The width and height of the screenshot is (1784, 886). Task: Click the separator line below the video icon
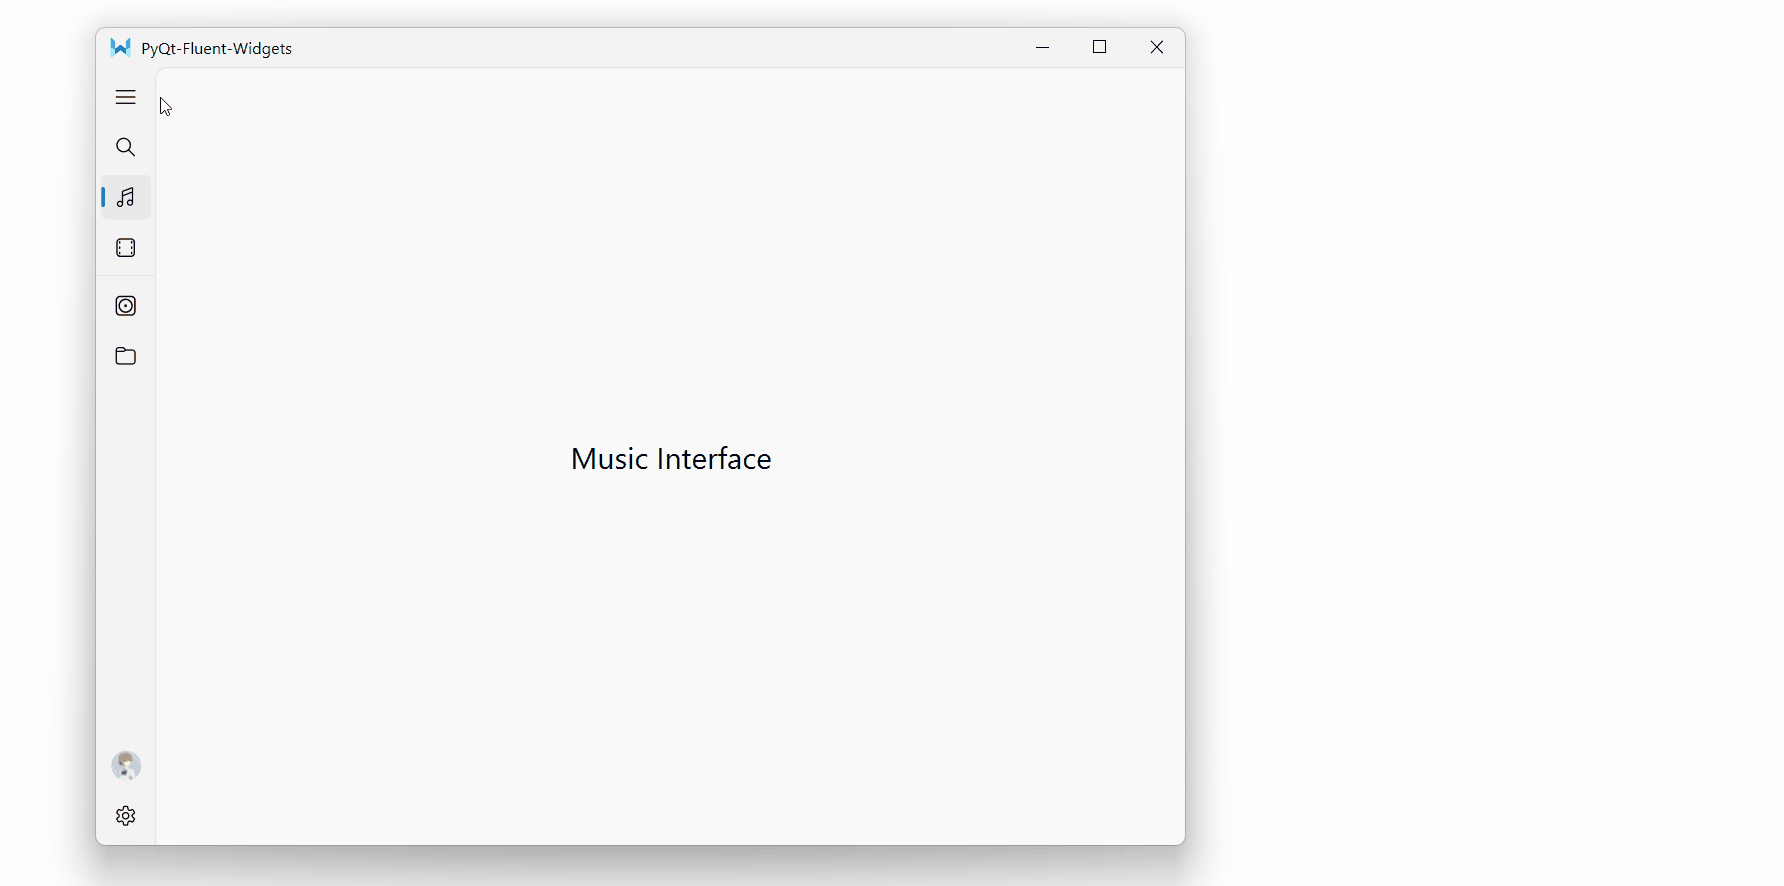[x=126, y=276]
